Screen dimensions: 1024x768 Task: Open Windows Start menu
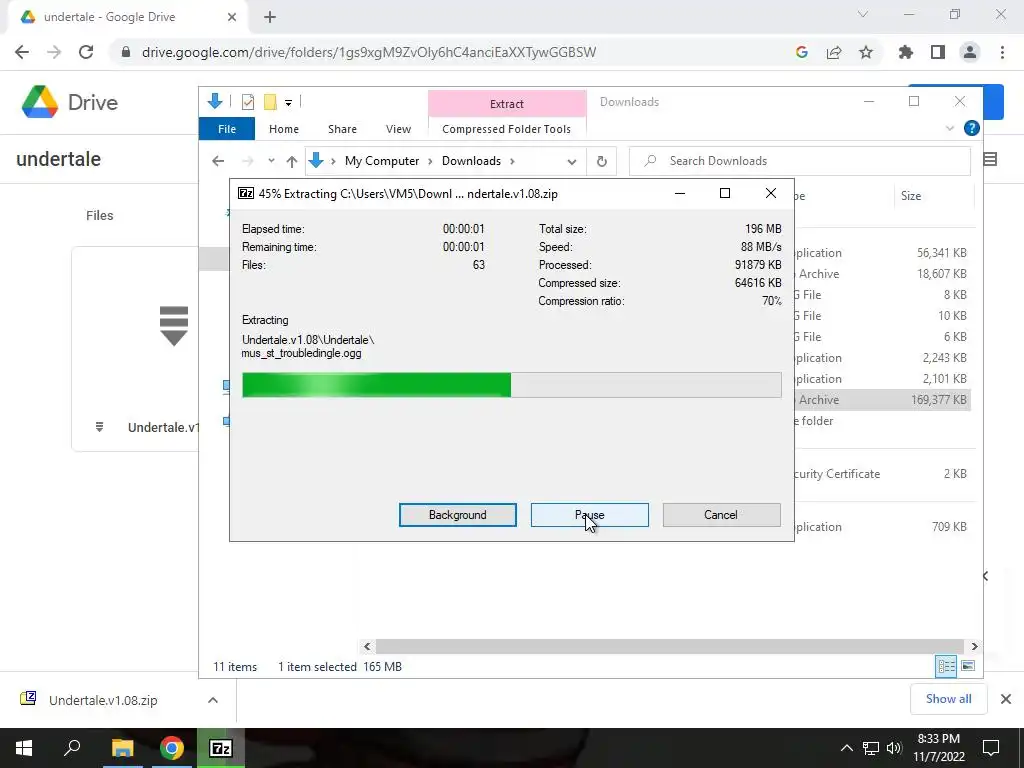24,748
